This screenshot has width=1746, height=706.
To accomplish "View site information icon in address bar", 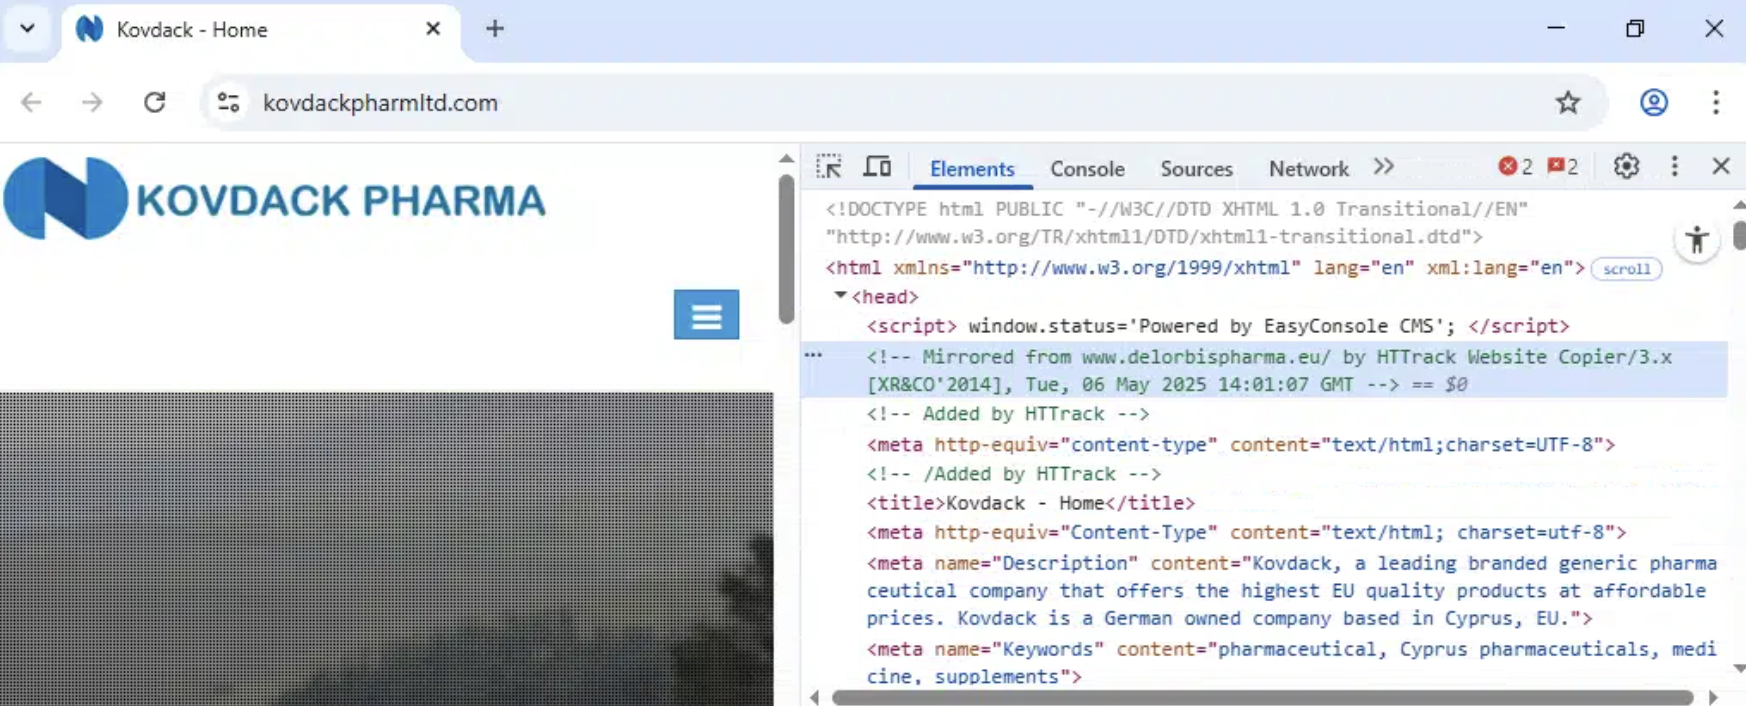I will pos(229,102).
